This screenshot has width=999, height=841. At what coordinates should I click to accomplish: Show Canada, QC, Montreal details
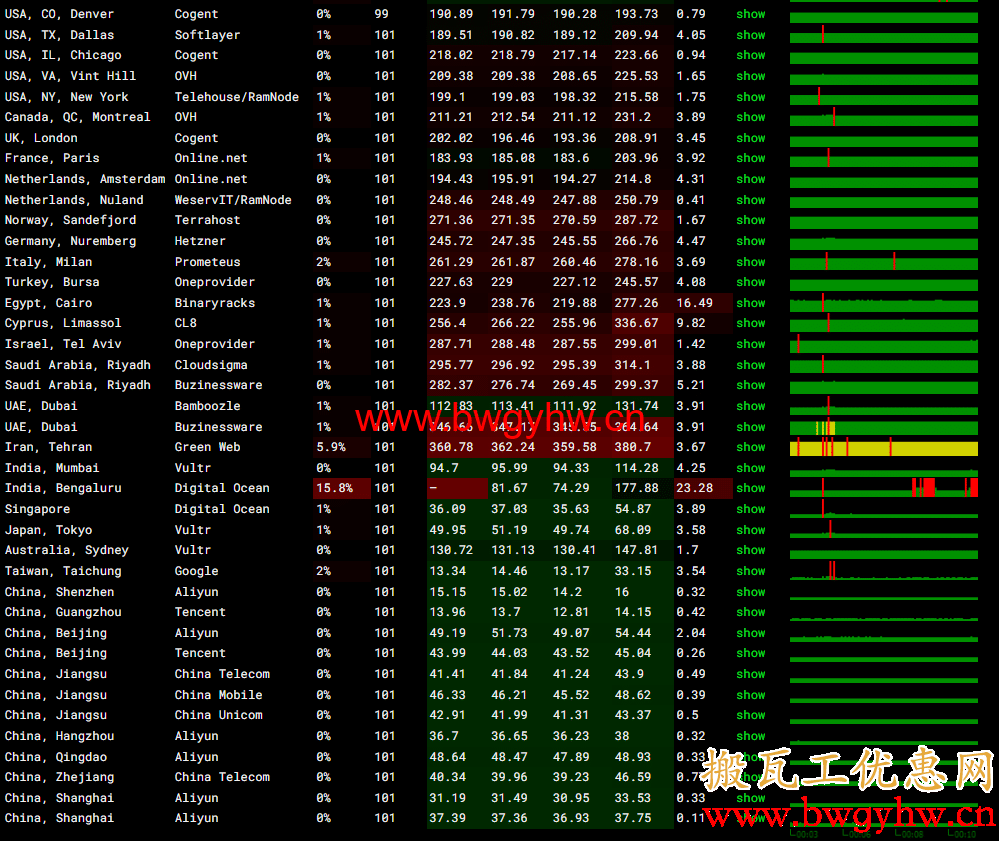click(751, 117)
